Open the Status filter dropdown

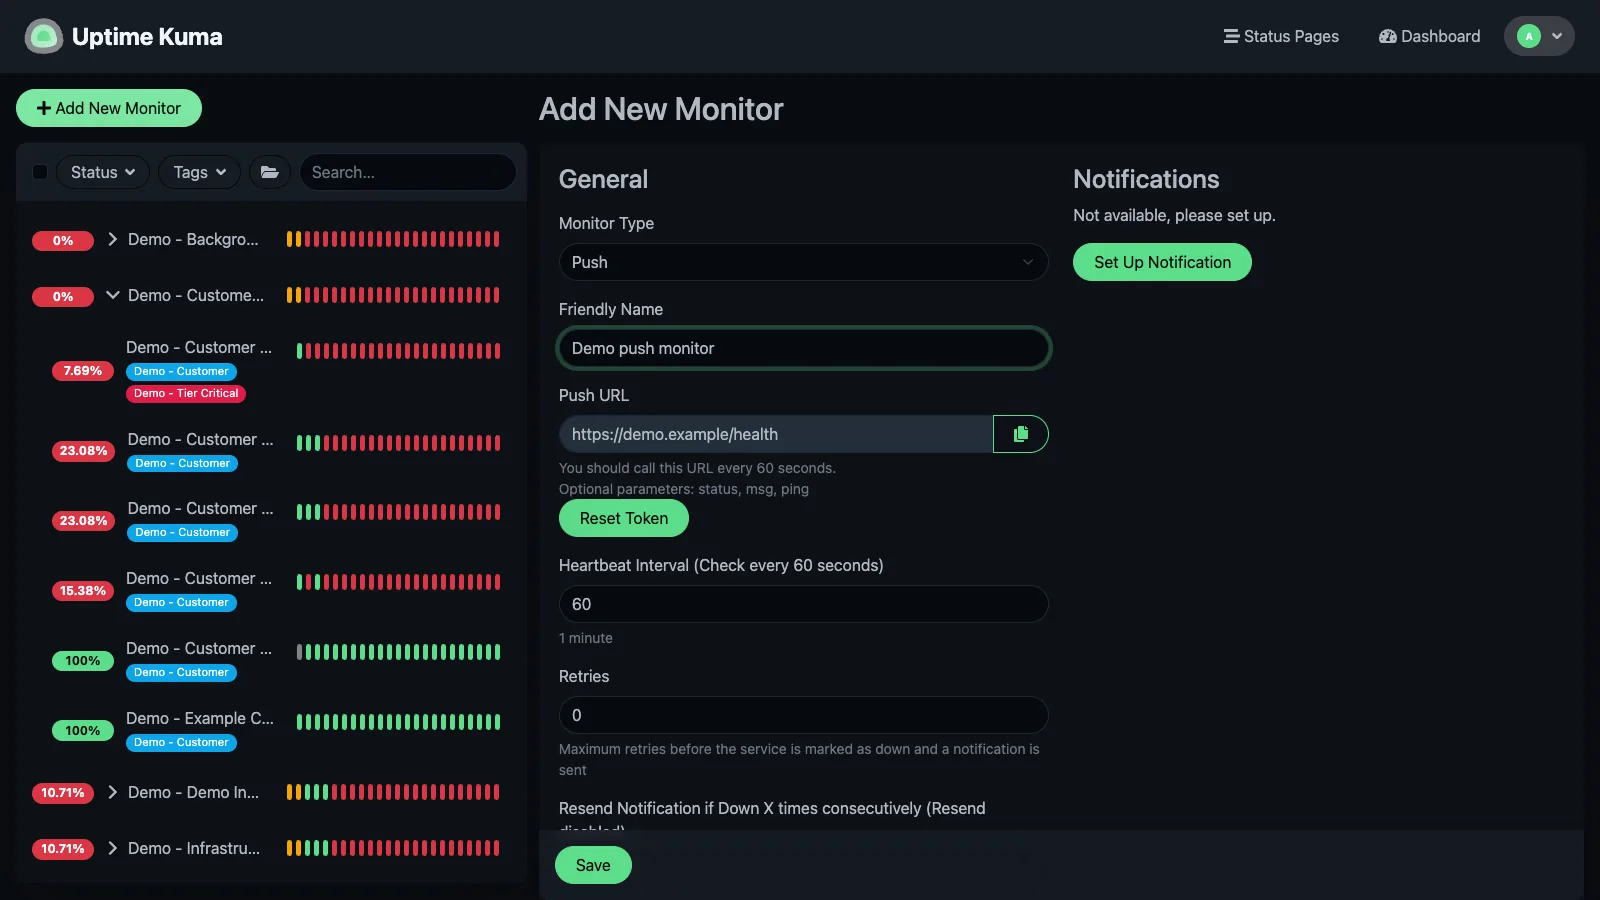[103, 172]
